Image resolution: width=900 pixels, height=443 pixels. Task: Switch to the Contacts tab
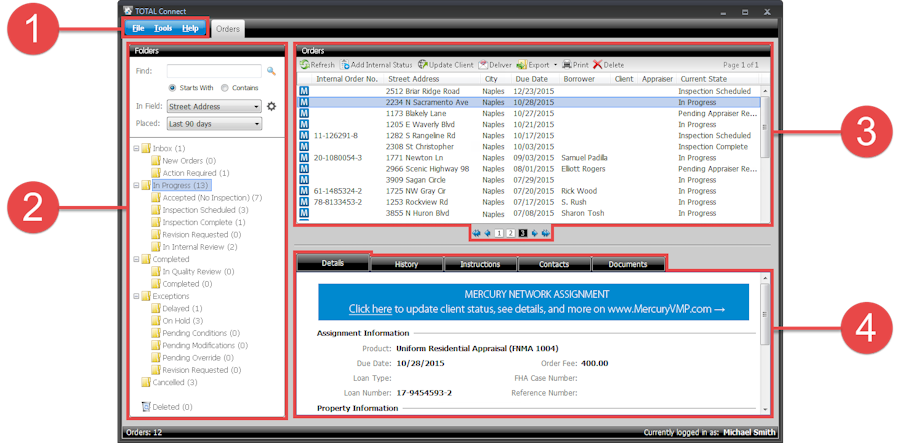tap(554, 264)
